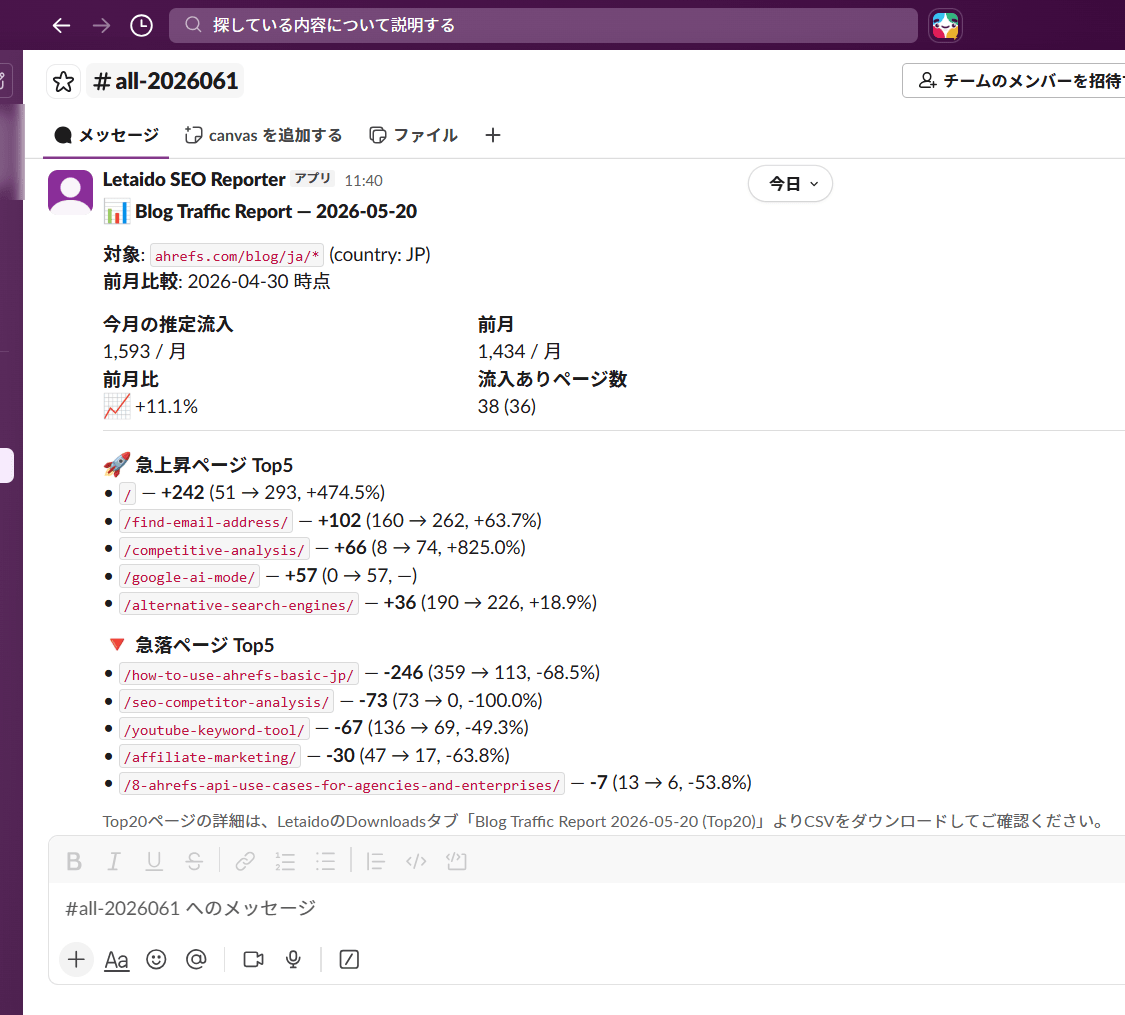Switch to the メッセージ tab
The height and width of the screenshot is (1015, 1125).
point(106,135)
